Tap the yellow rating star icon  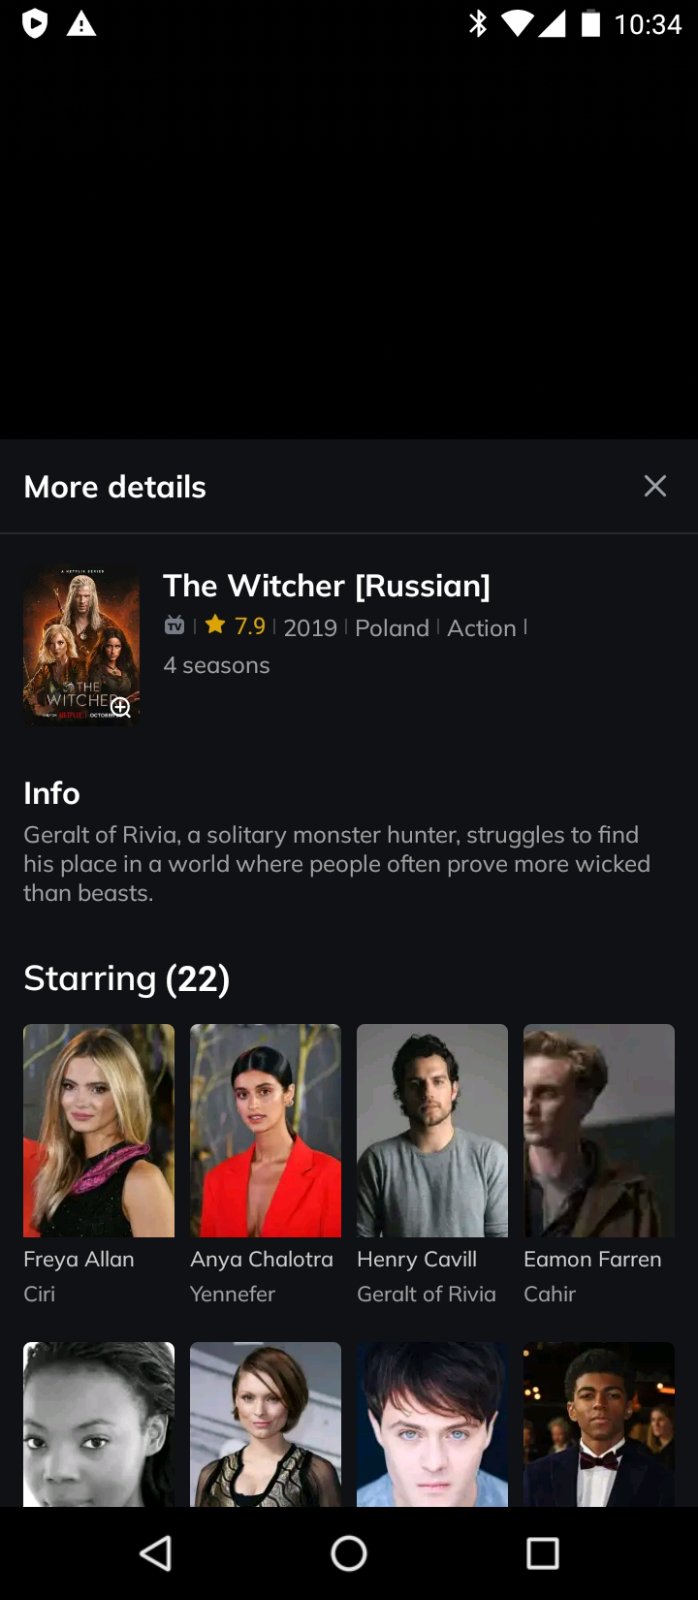(215, 625)
